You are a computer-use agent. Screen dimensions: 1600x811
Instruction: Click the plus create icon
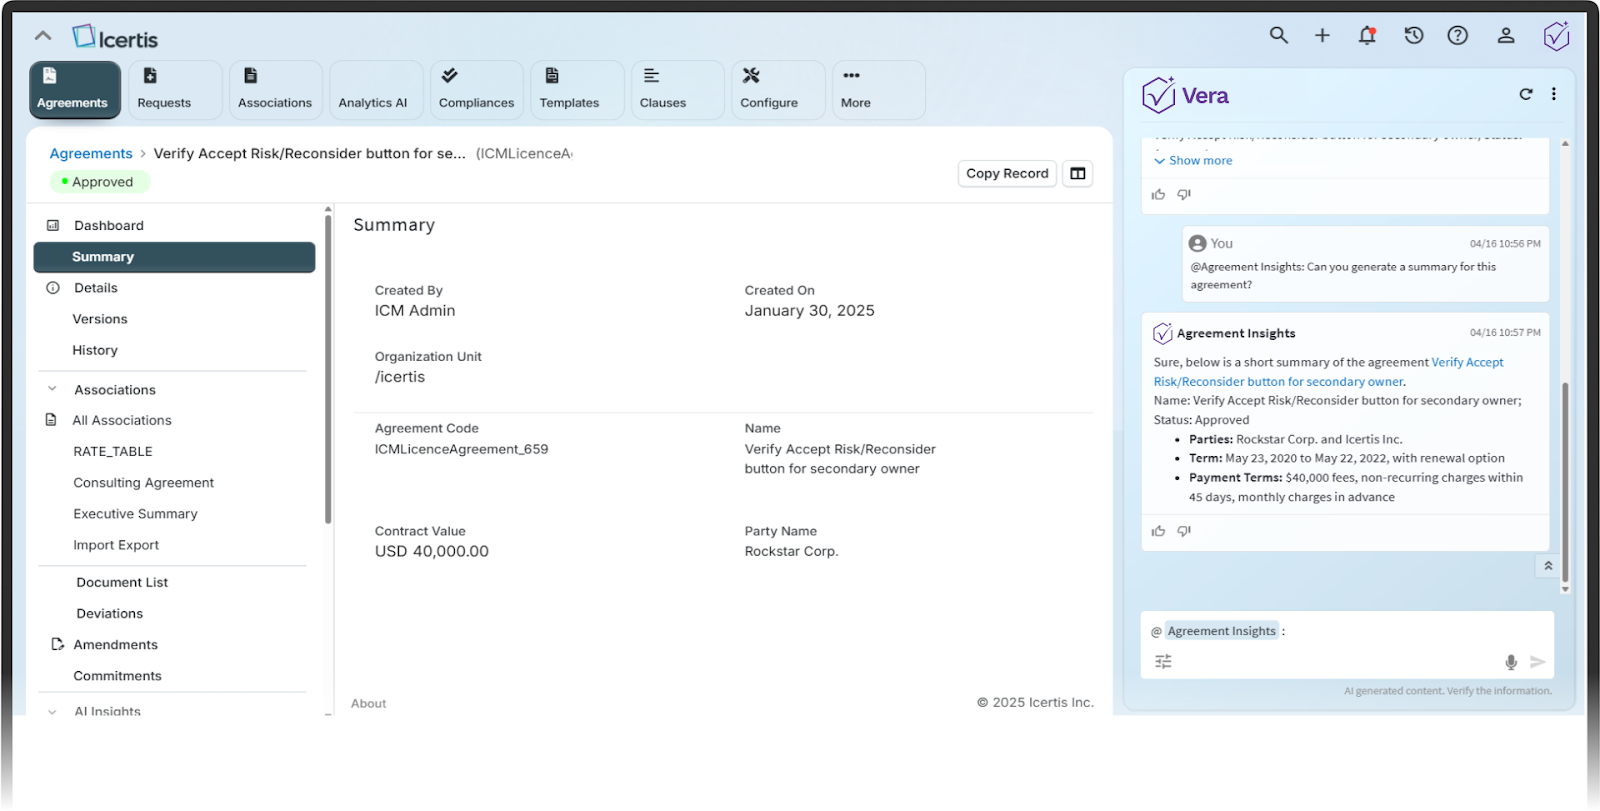pyautogui.click(x=1322, y=35)
